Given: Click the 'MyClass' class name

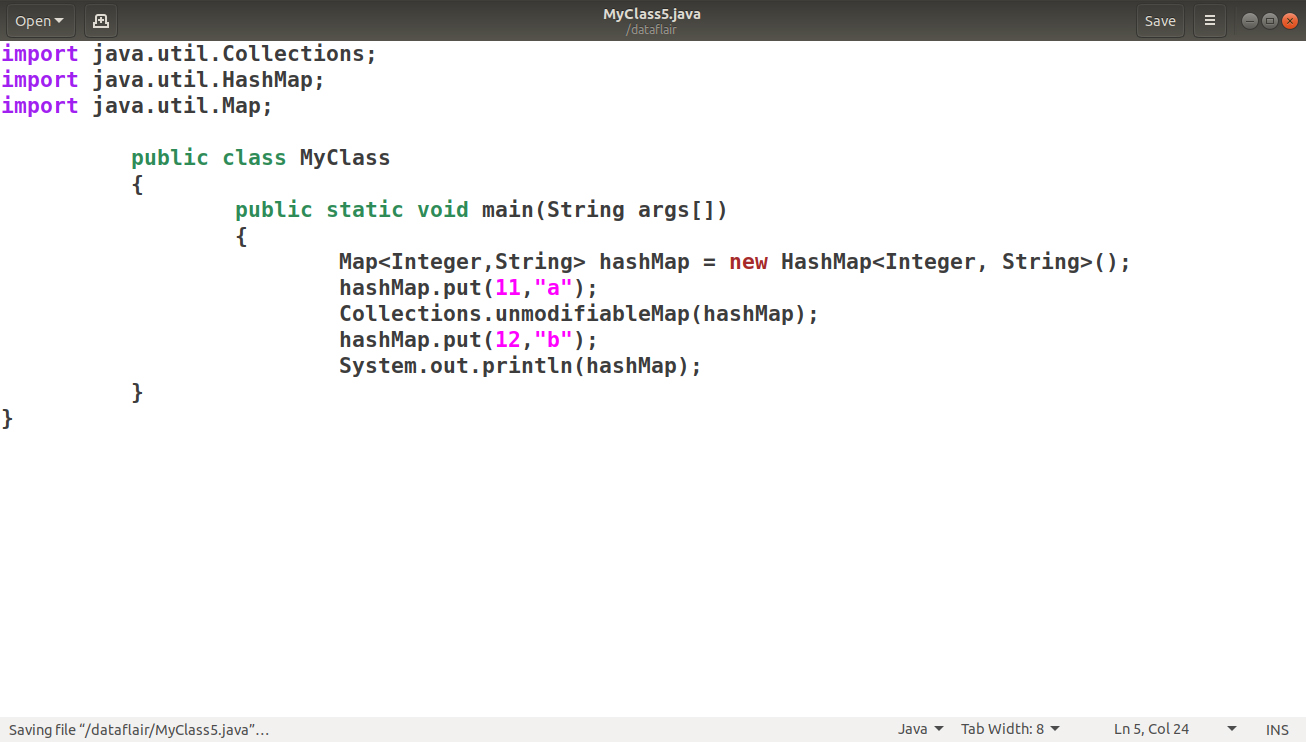Looking at the screenshot, I should point(345,158).
